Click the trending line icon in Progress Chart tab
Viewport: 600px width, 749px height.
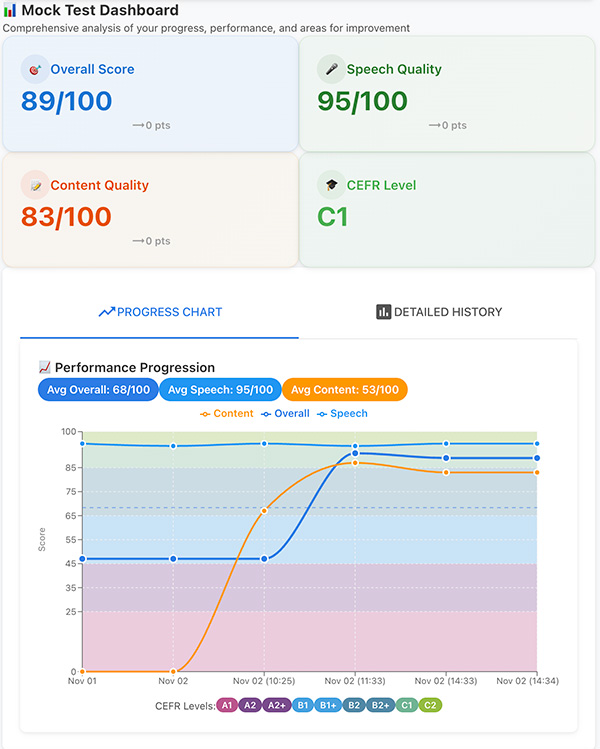pos(106,312)
